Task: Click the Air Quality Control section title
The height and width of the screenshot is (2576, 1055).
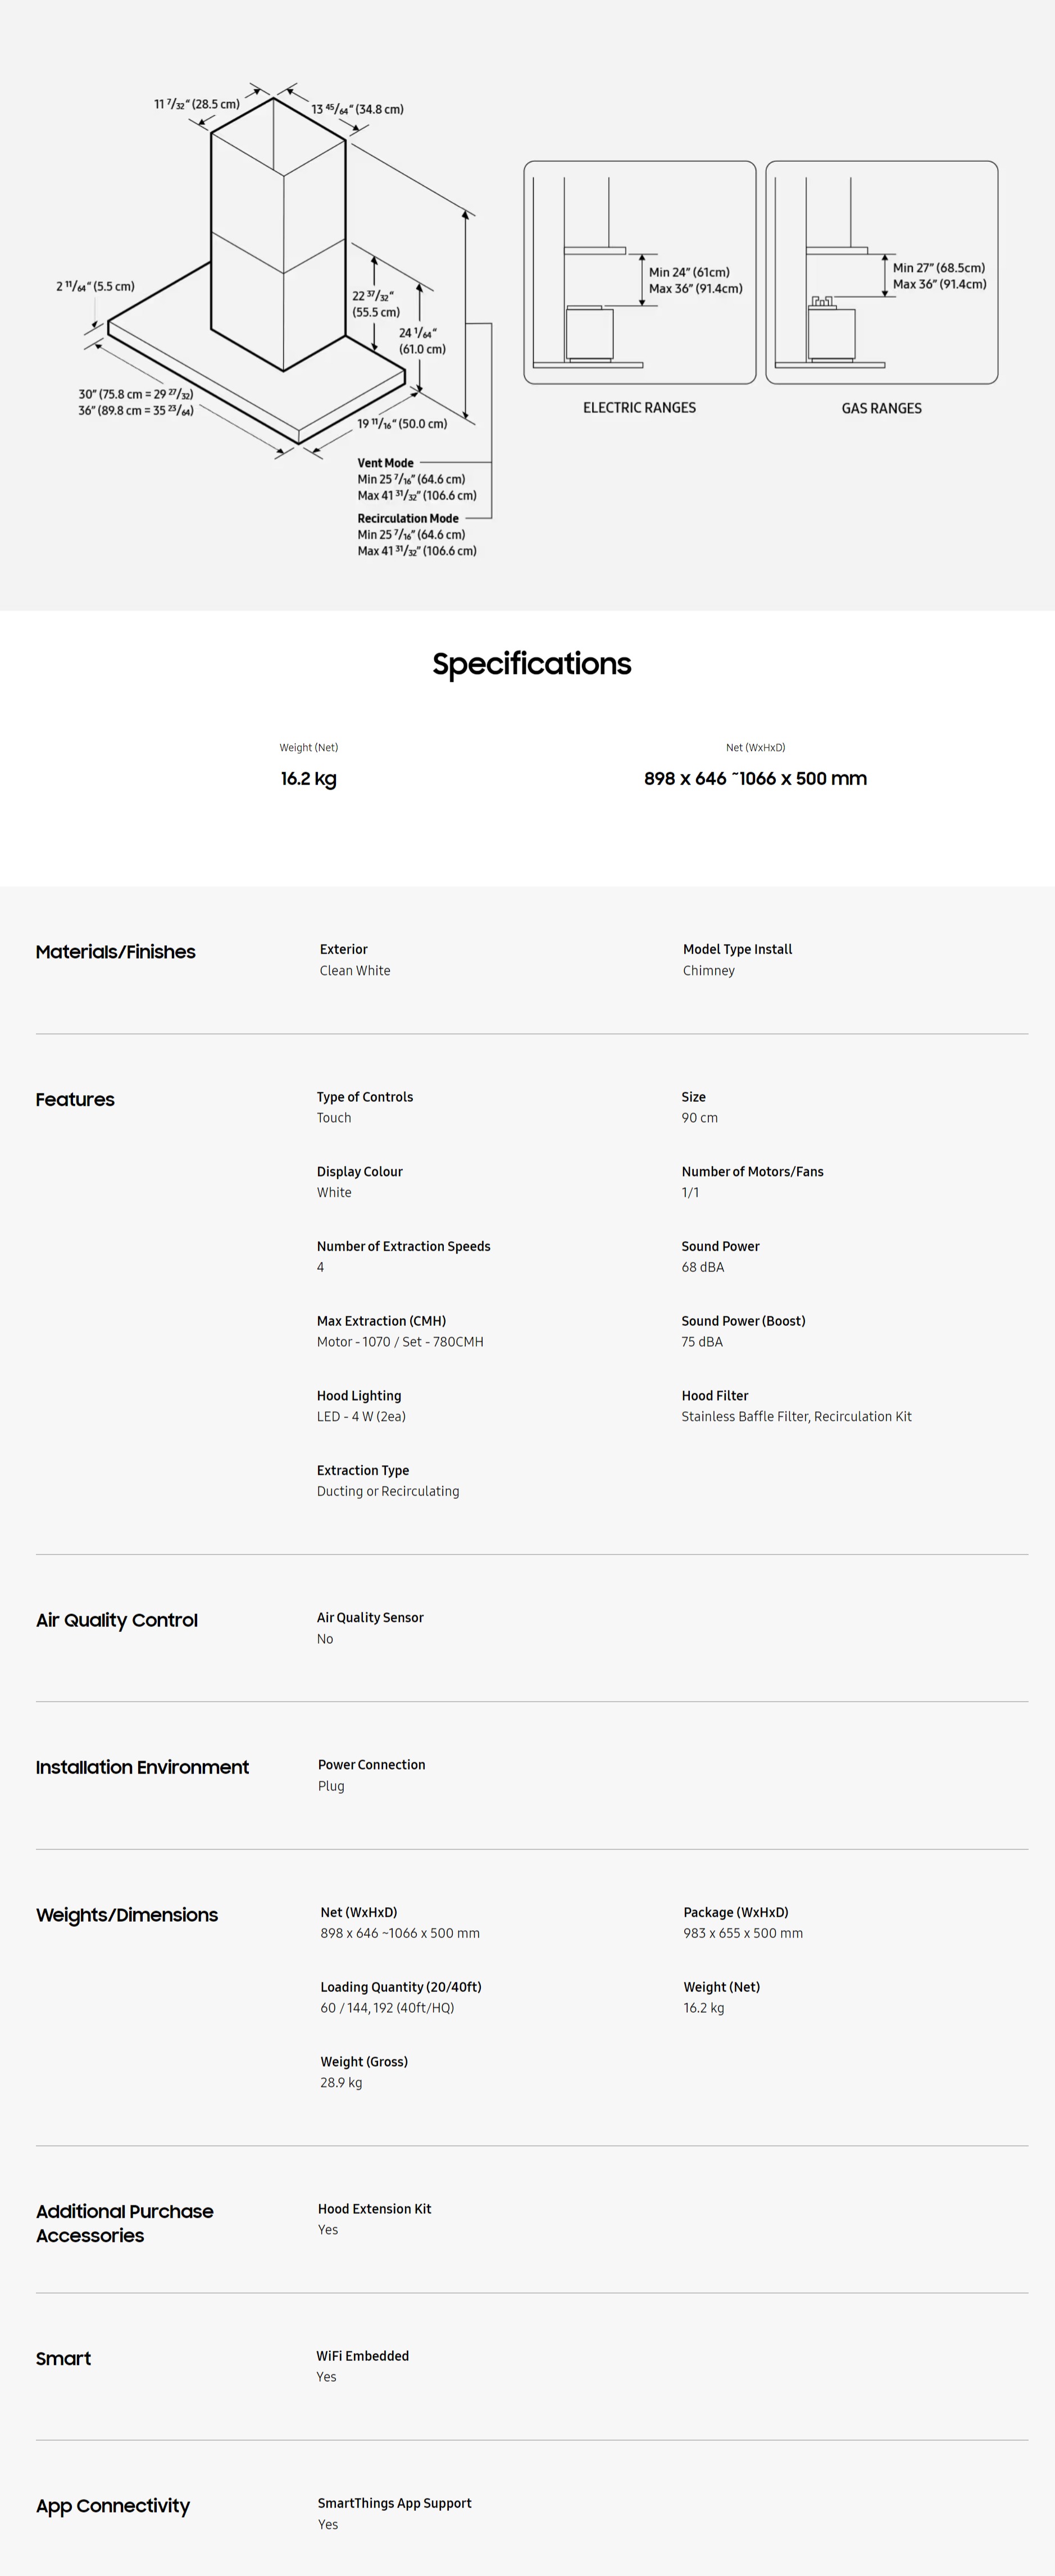Action: tap(117, 1620)
